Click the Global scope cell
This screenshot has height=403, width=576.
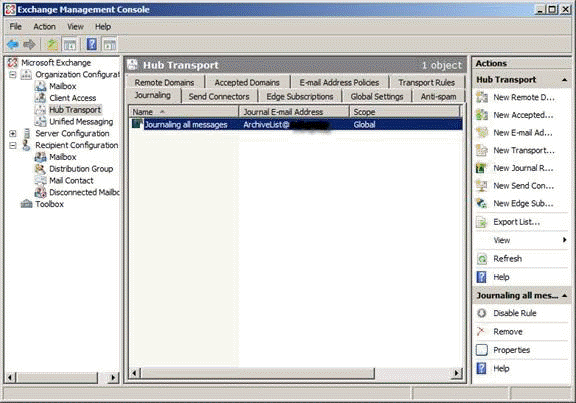tap(364, 125)
